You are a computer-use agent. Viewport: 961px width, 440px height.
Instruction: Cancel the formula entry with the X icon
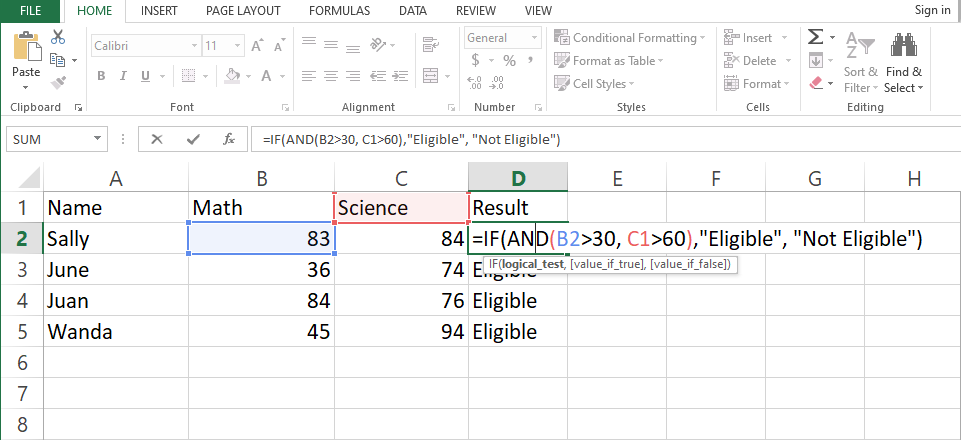tap(157, 139)
